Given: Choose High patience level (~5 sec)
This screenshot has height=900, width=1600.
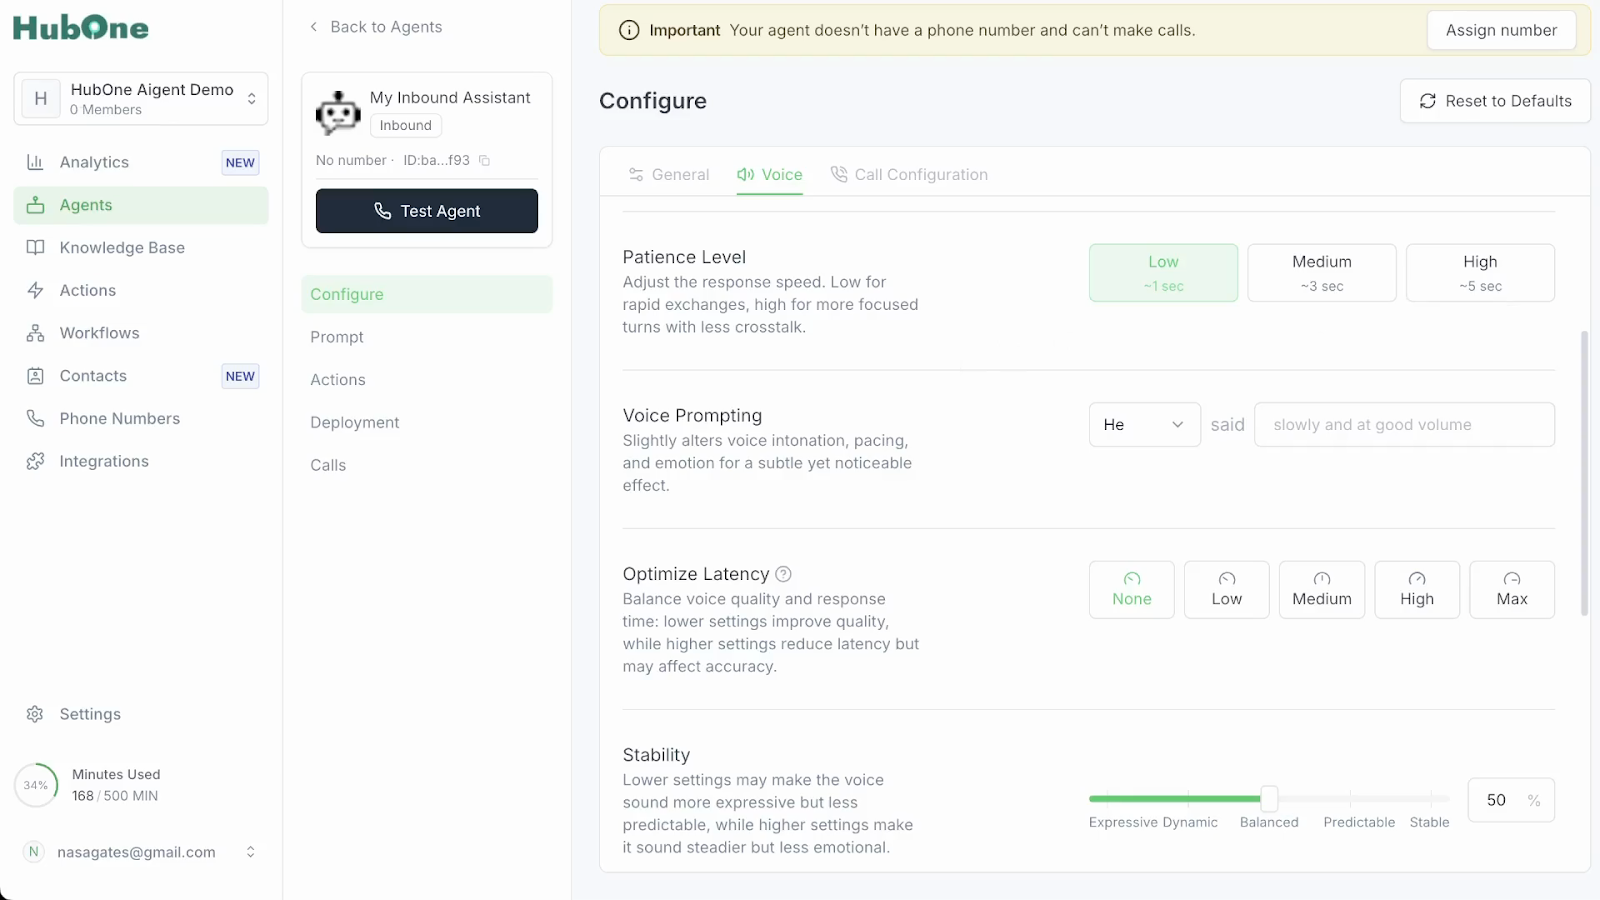Looking at the screenshot, I should (x=1480, y=272).
